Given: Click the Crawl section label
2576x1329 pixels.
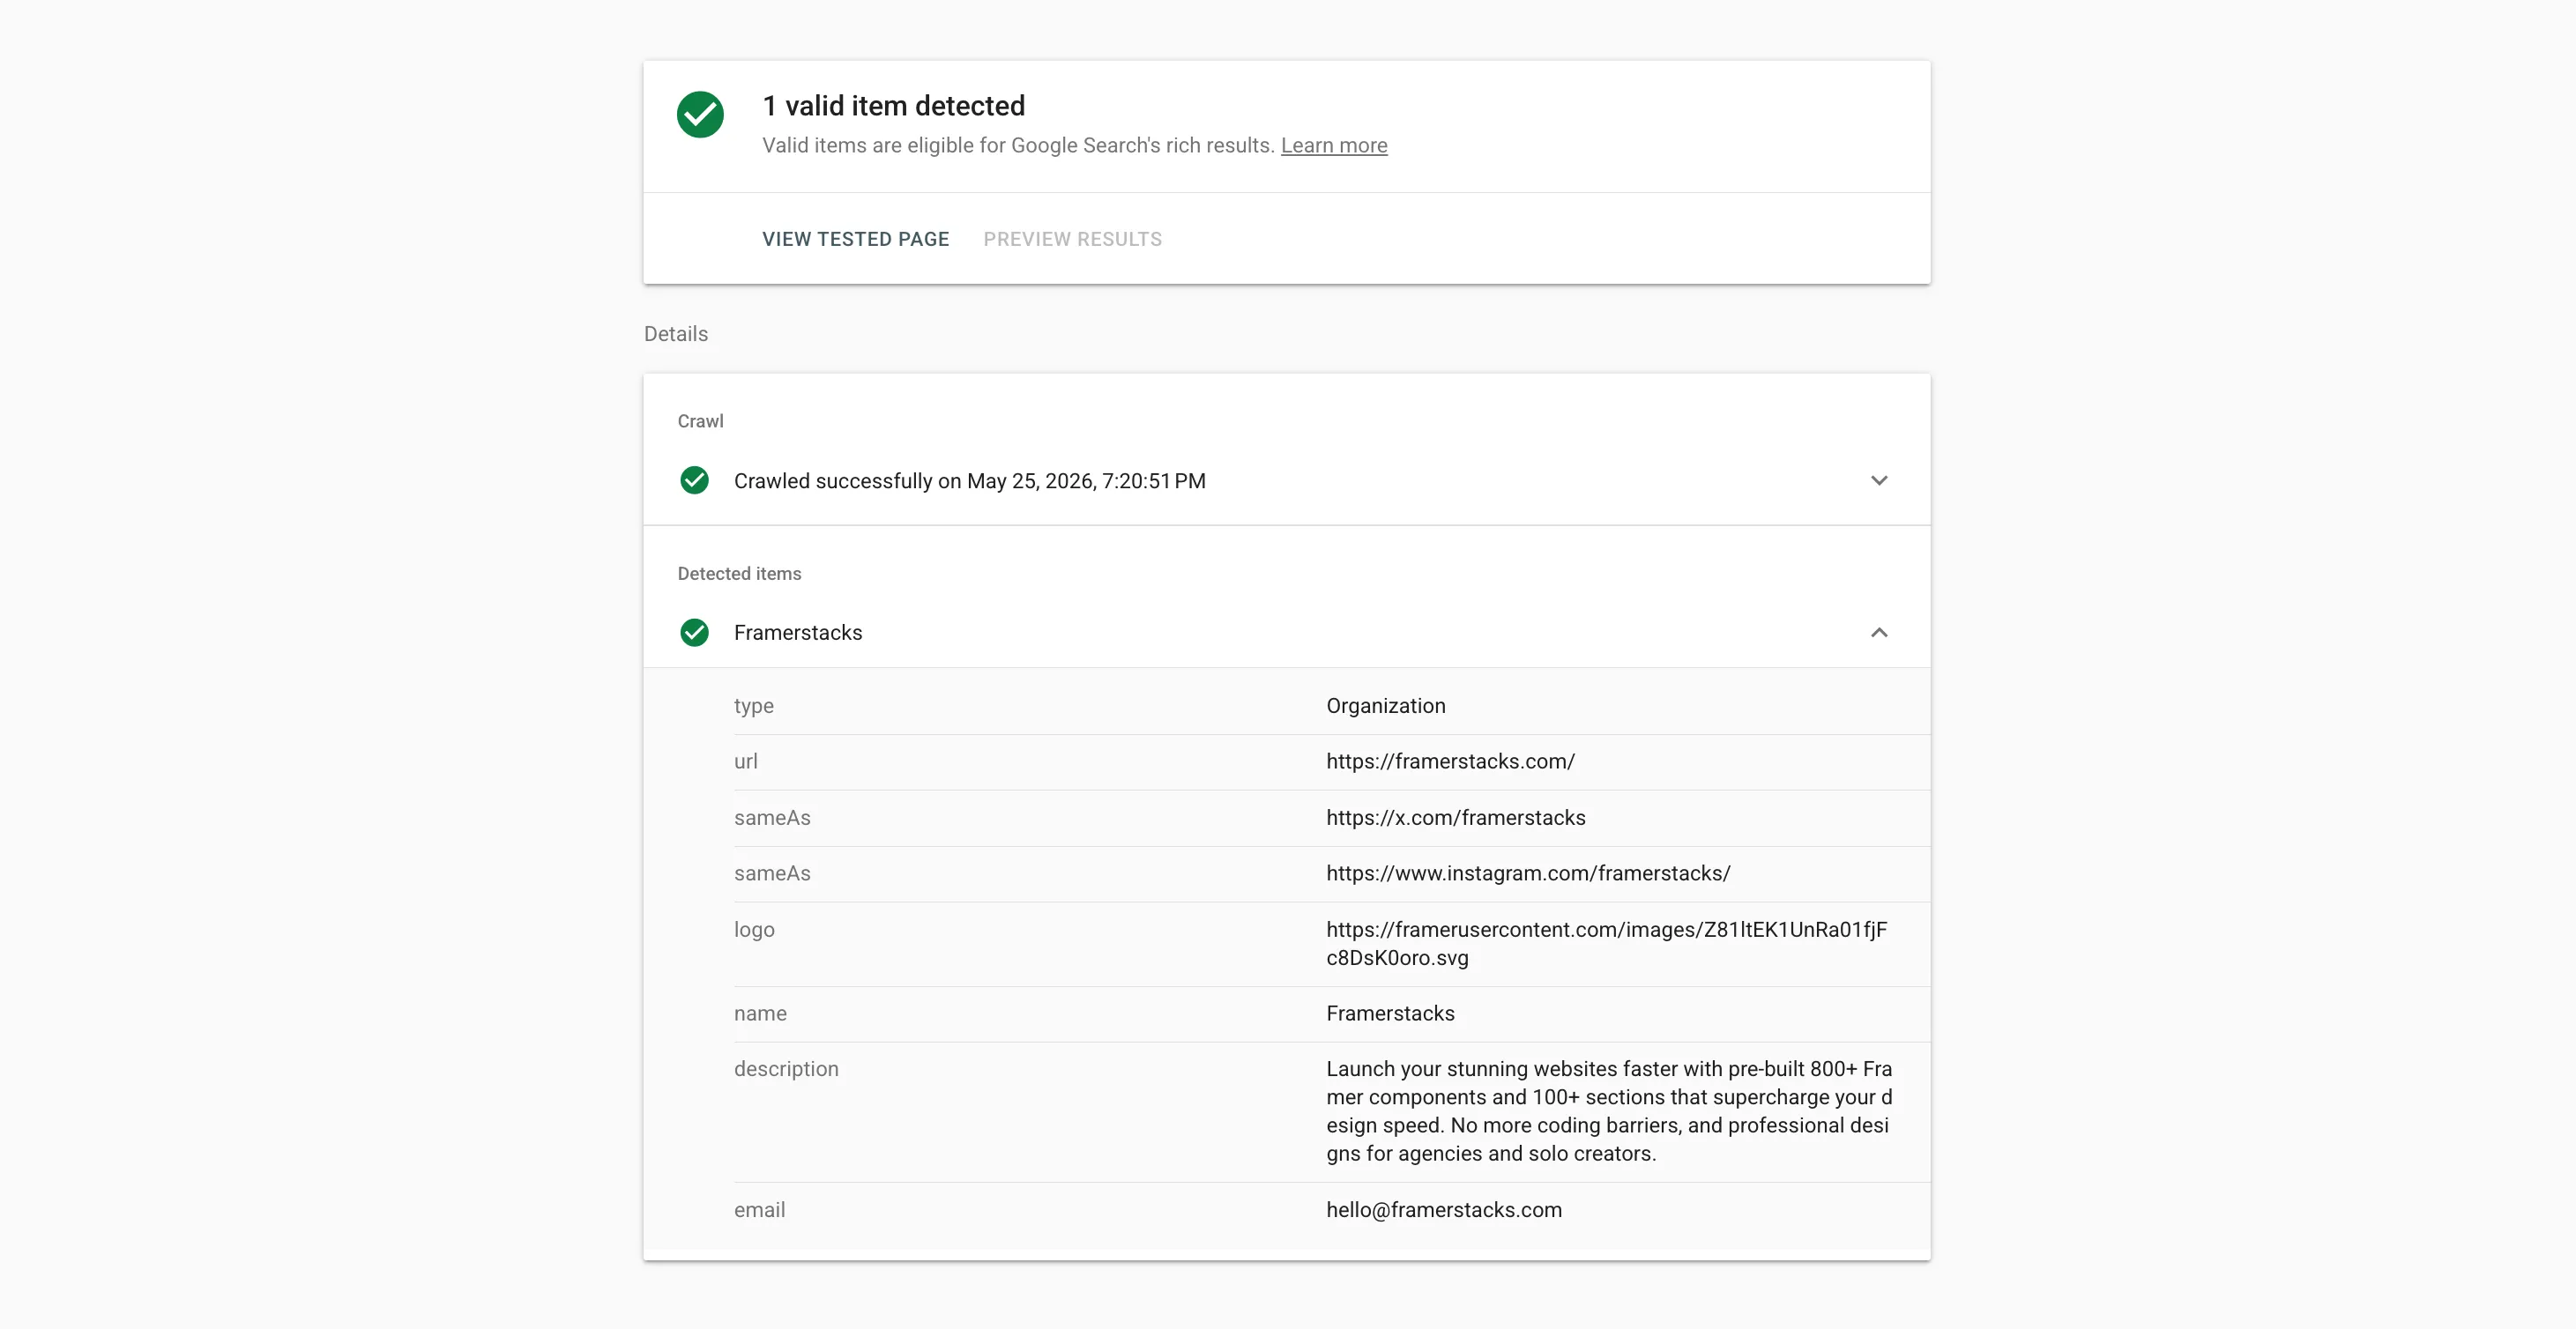Looking at the screenshot, I should (x=700, y=421).
